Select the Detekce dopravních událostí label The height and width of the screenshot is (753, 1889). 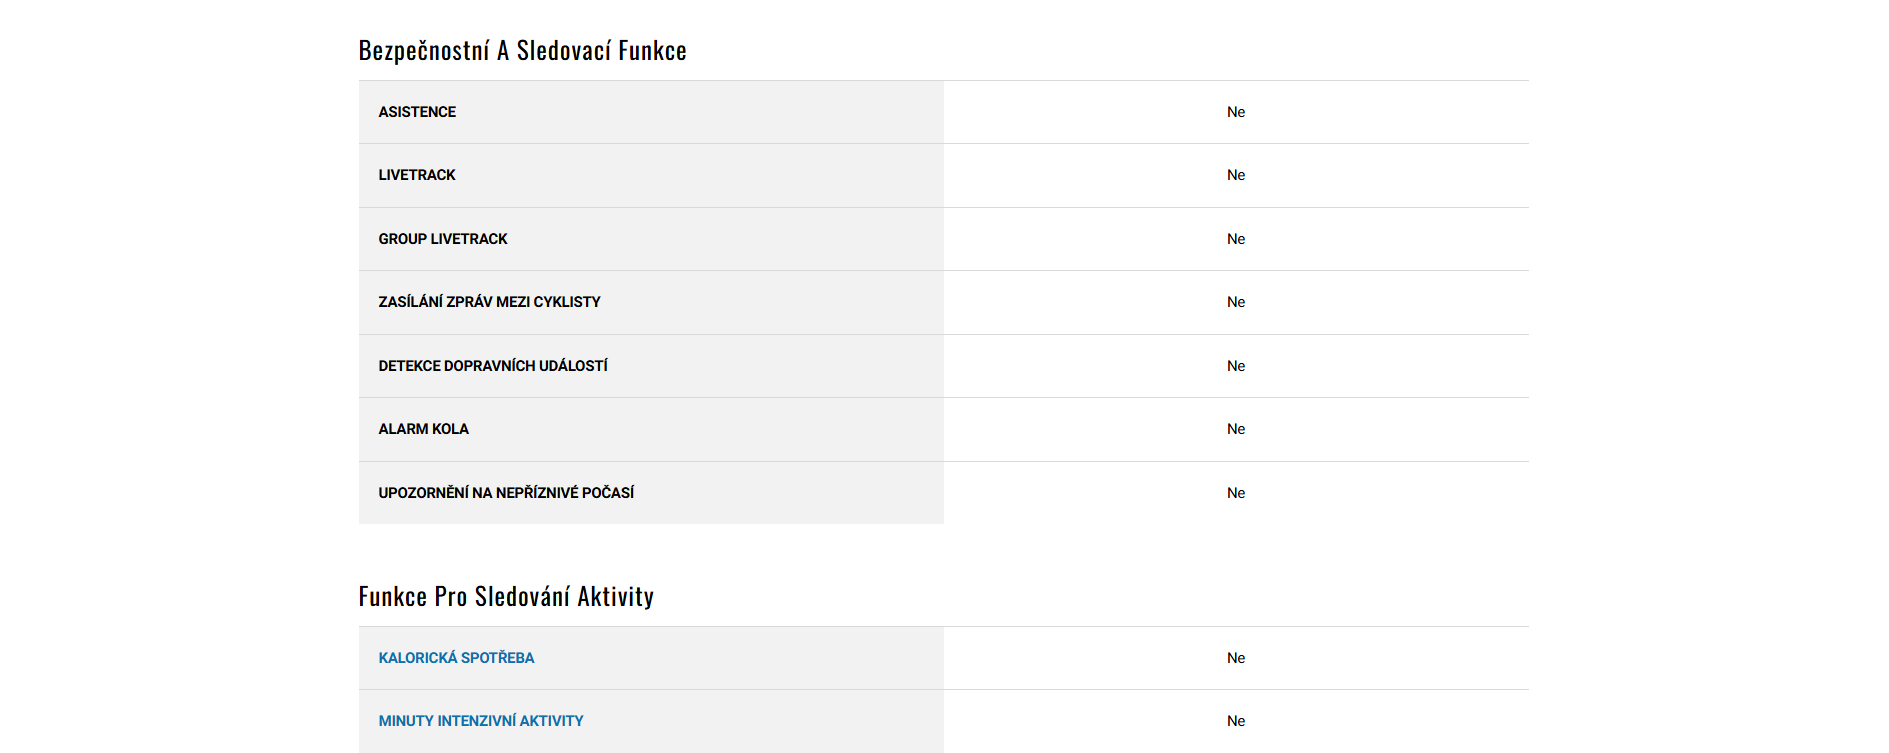click(x=493, y=366)
